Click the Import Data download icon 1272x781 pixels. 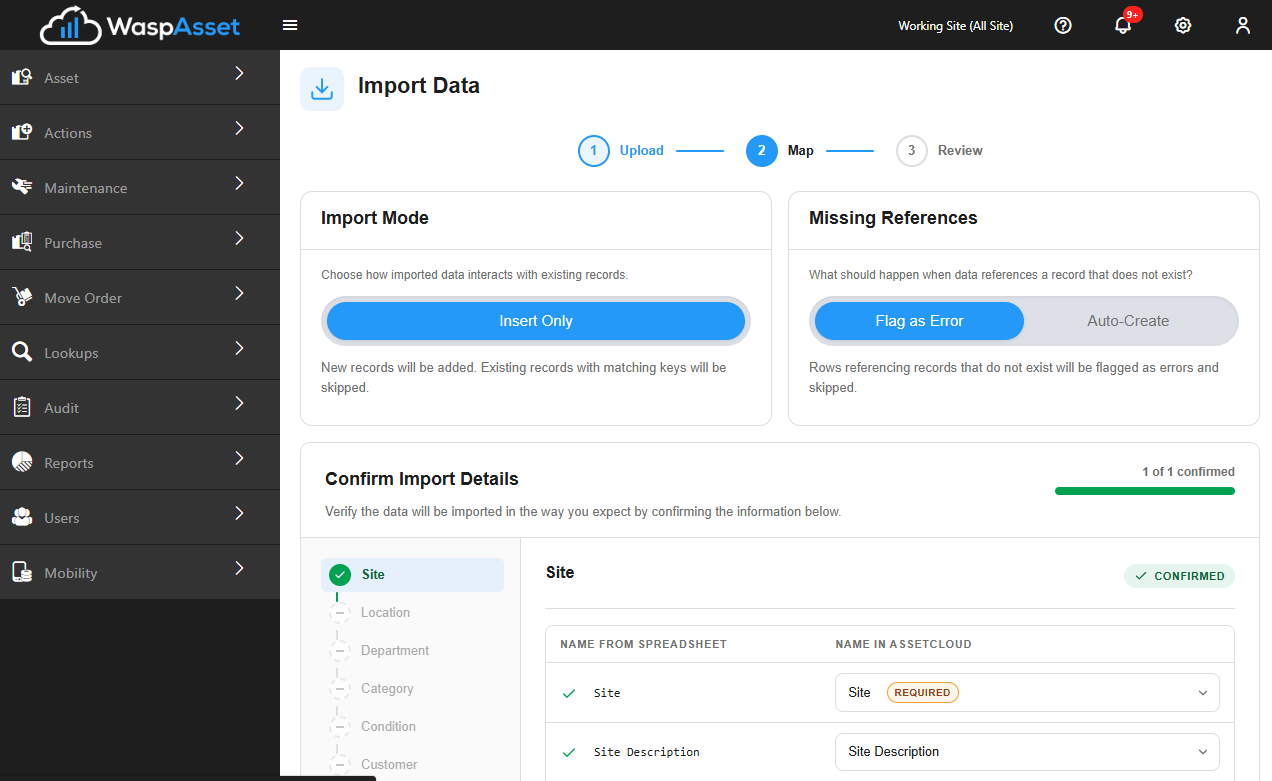pos(322,89)
